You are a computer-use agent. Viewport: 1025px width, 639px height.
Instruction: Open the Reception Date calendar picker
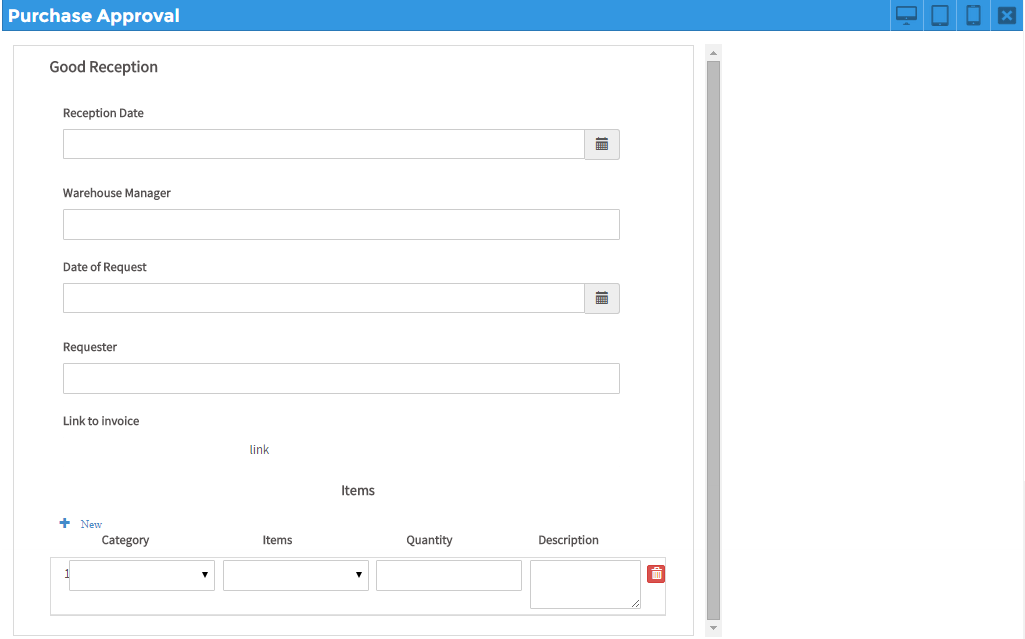coord(602,144)
